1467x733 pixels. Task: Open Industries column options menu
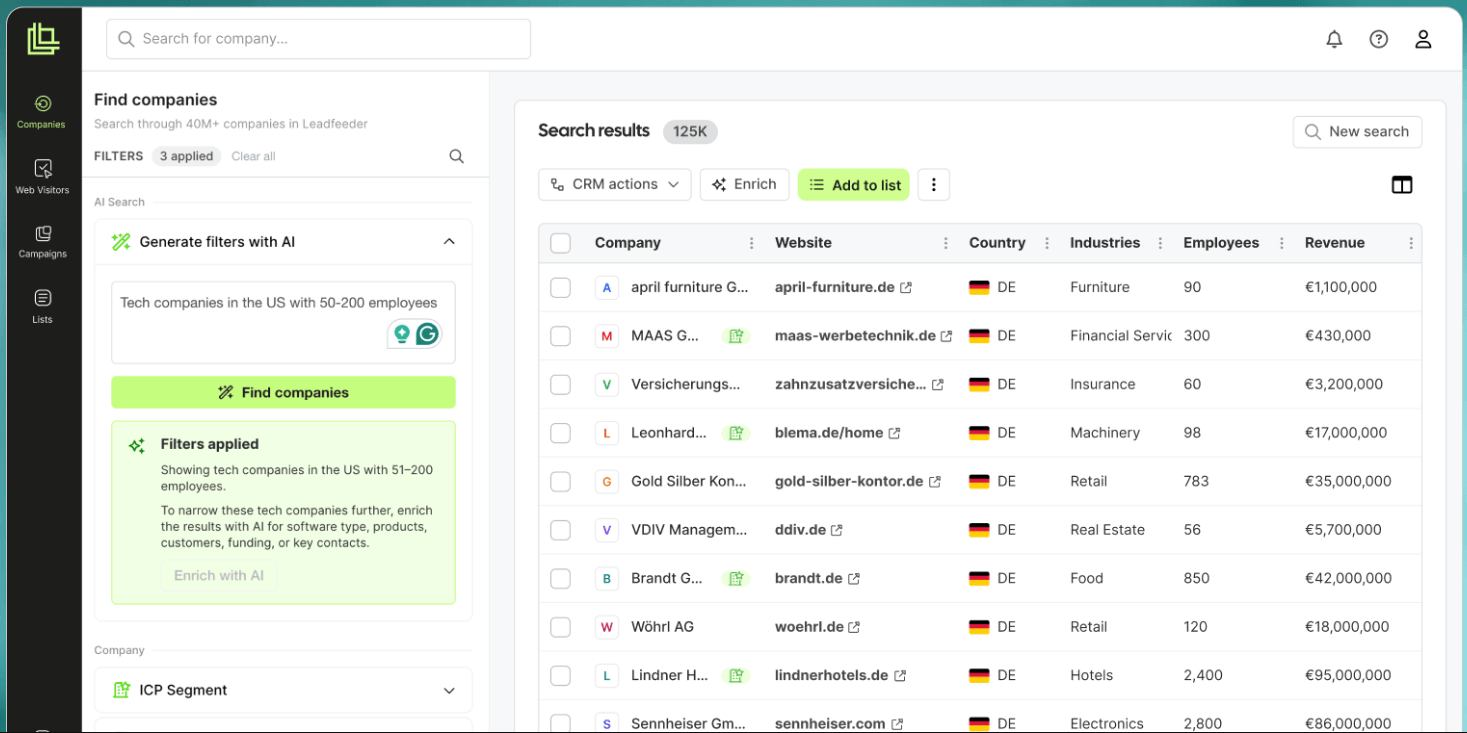[x=1160, y=243]
